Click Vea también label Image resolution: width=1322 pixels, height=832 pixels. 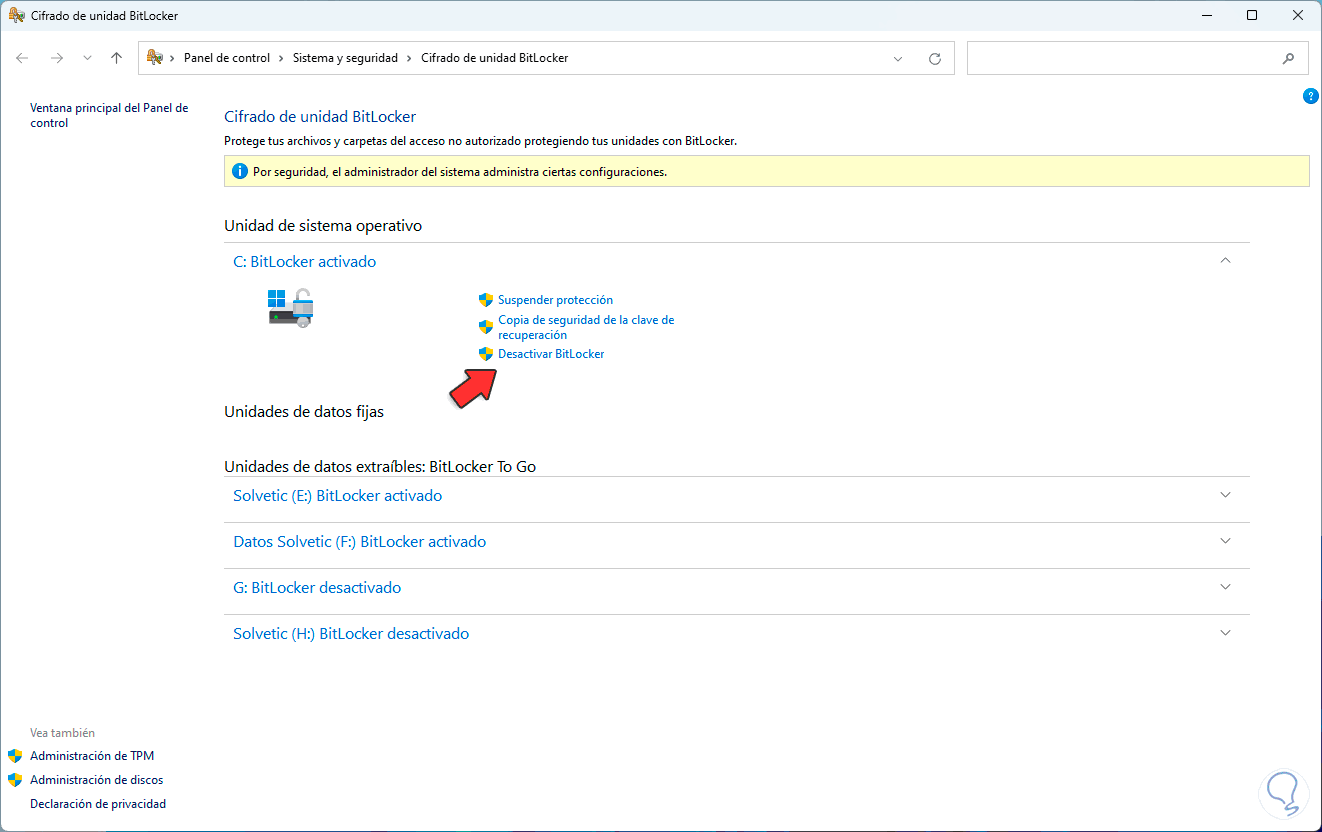(x=63, y=733)
